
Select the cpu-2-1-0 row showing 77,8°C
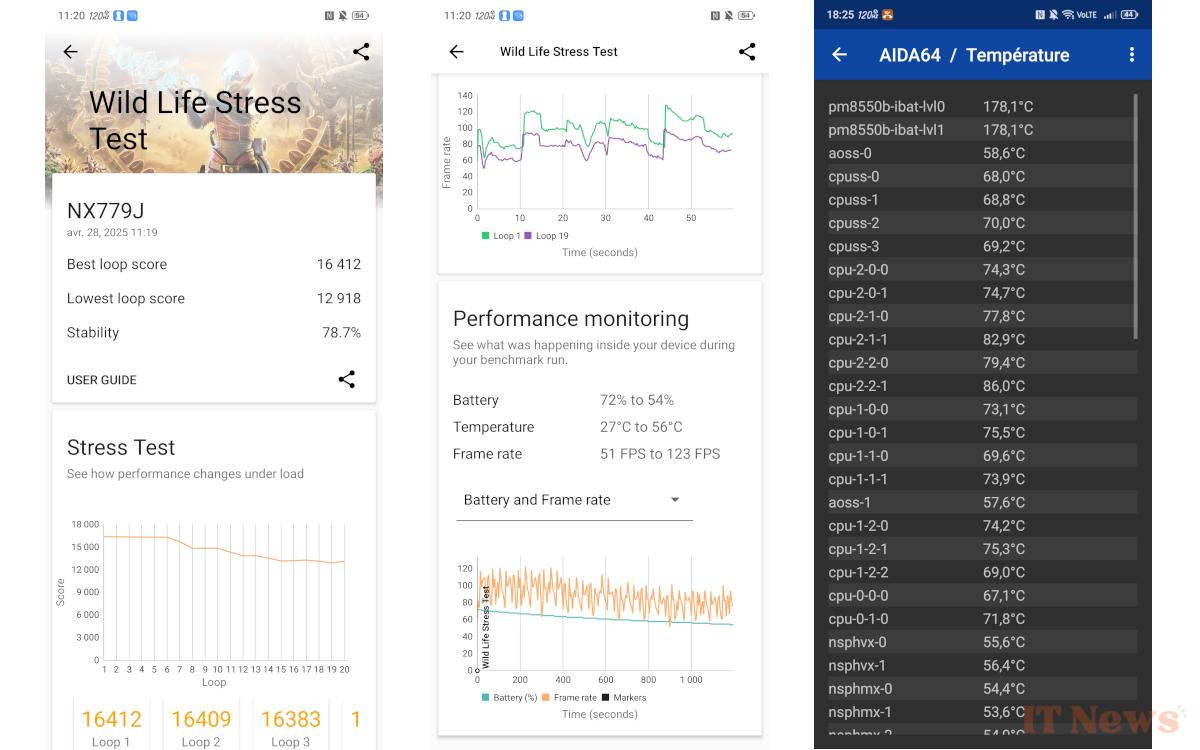(x=981, y=316)
